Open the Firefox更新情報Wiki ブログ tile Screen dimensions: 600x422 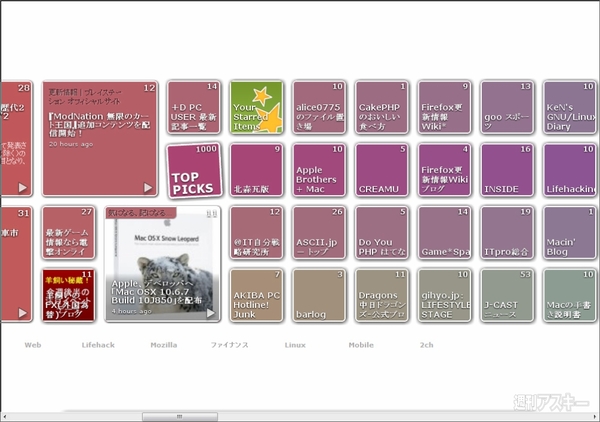pos(444,170)
